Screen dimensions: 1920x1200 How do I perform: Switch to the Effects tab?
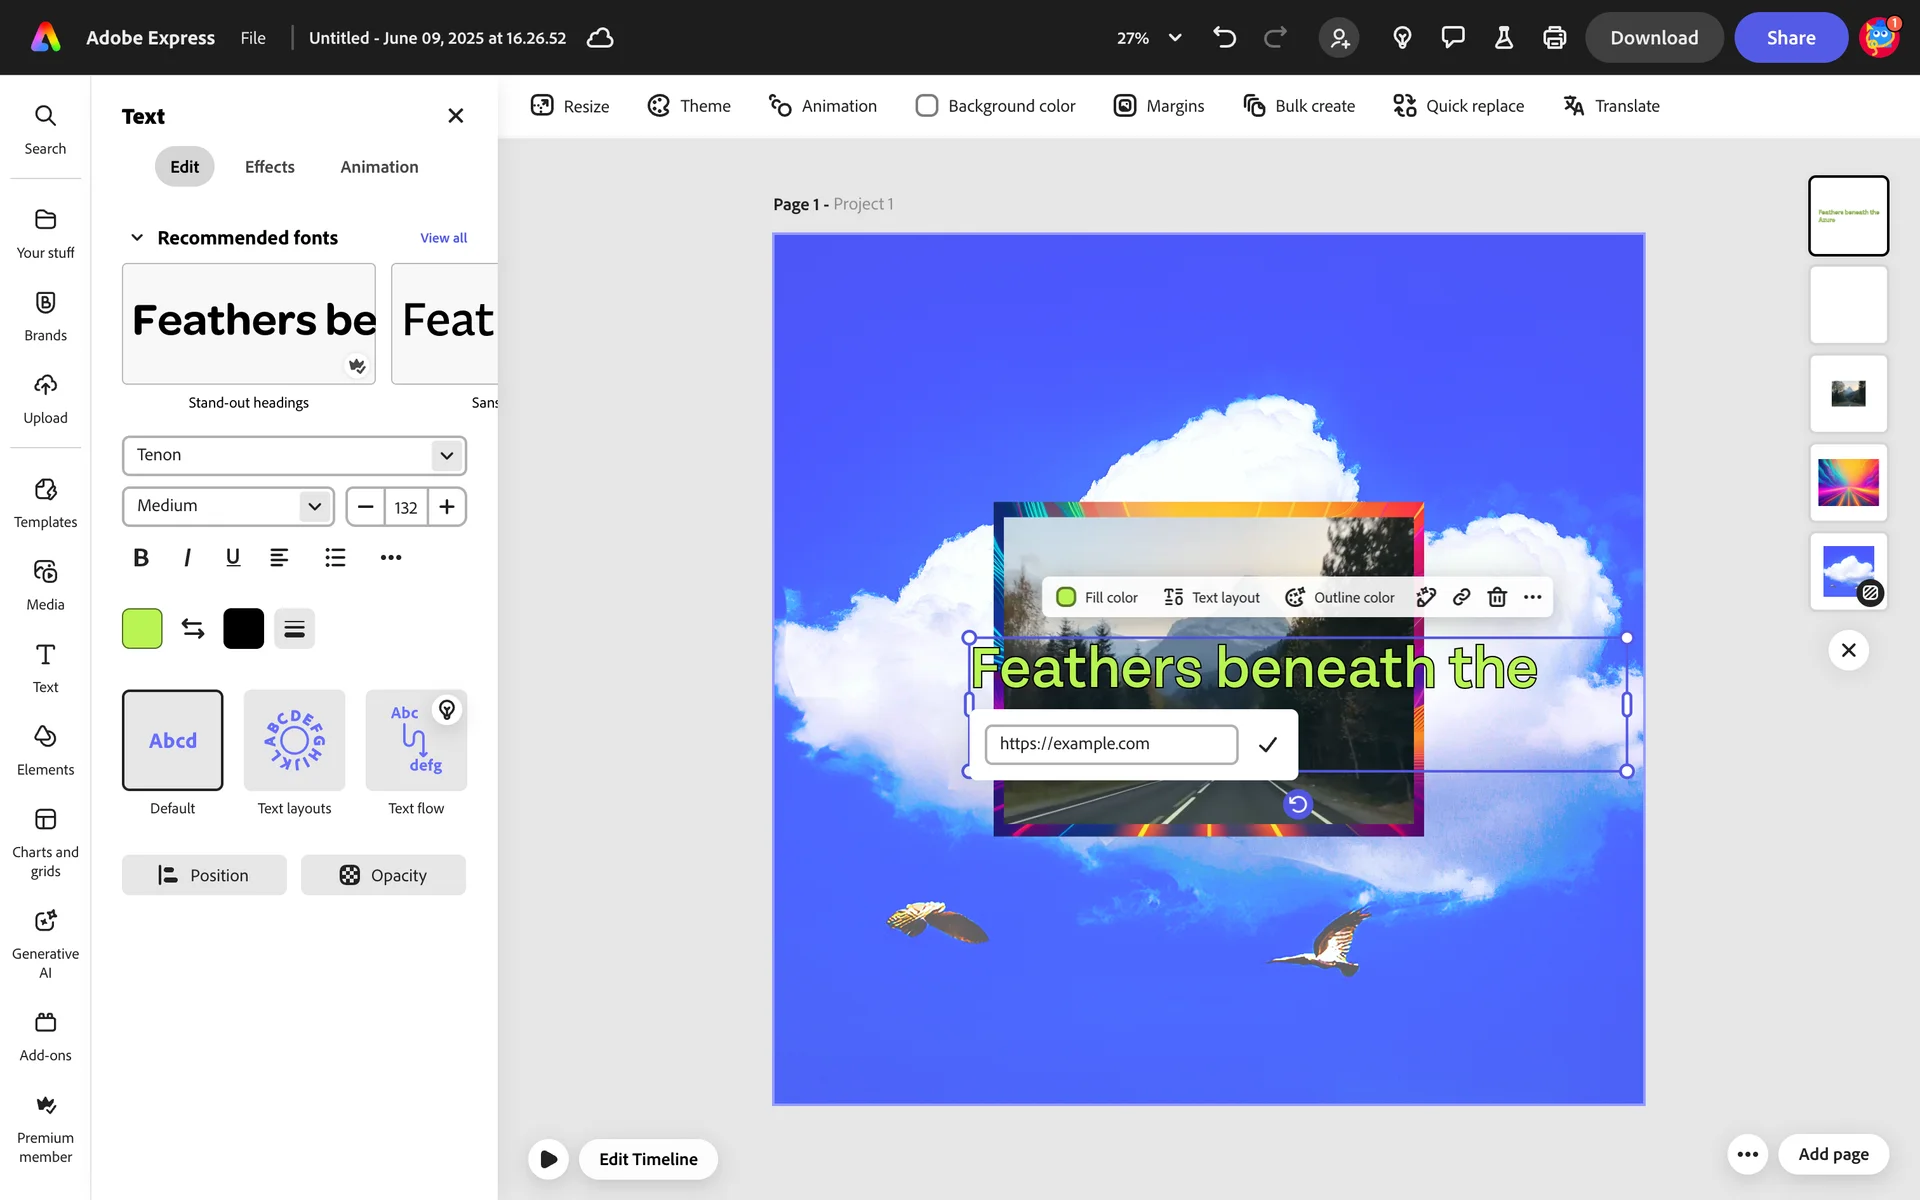tap(269, 167)
